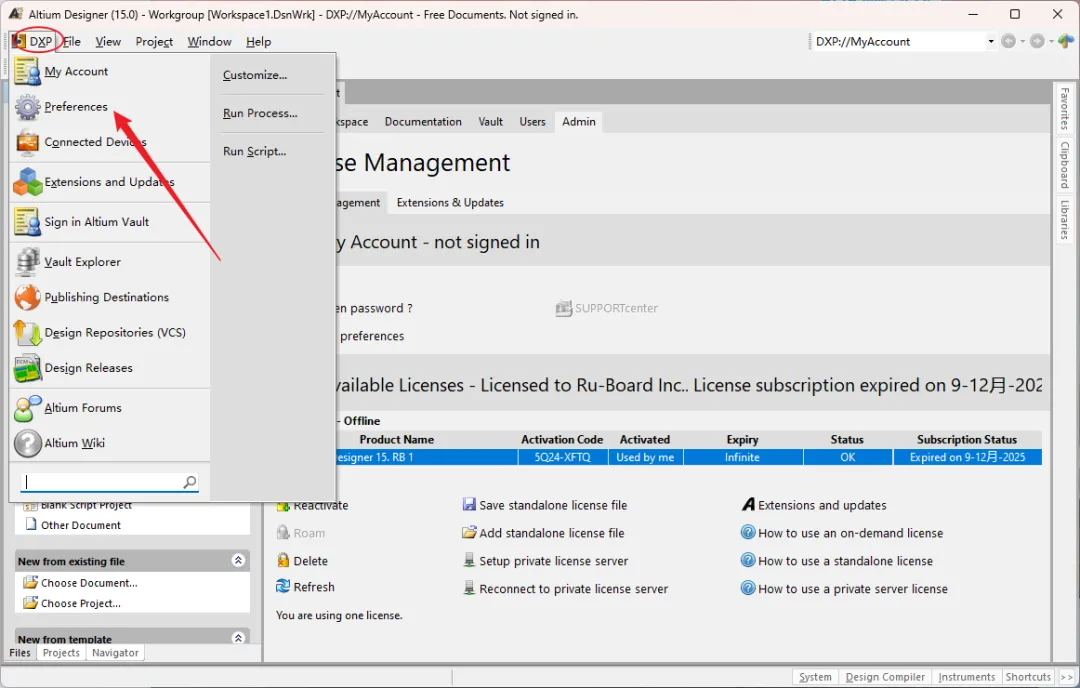Viewport: 1080px width, 688px height.
Task: Click the Connected Devices icon
Action: pos(28,143)
